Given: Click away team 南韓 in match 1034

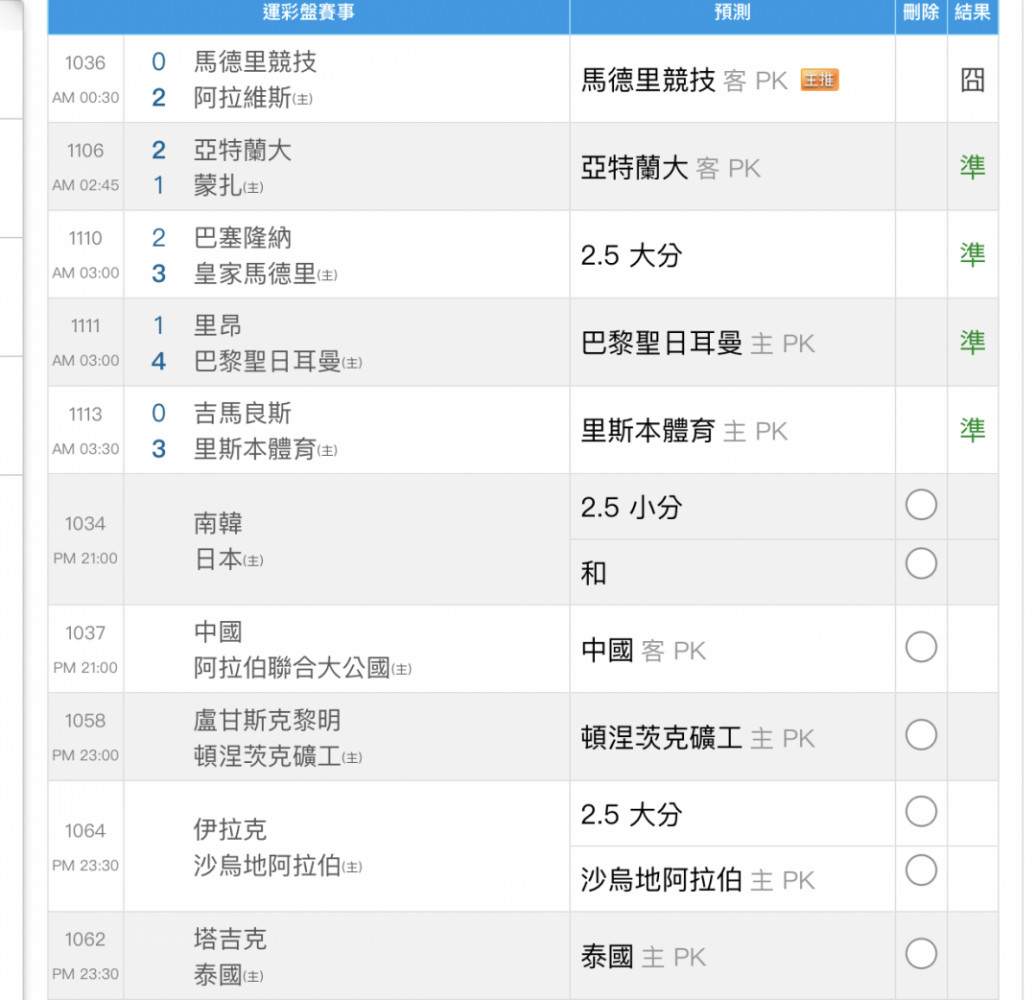Looking at the screenshot, I should (218, 523).
